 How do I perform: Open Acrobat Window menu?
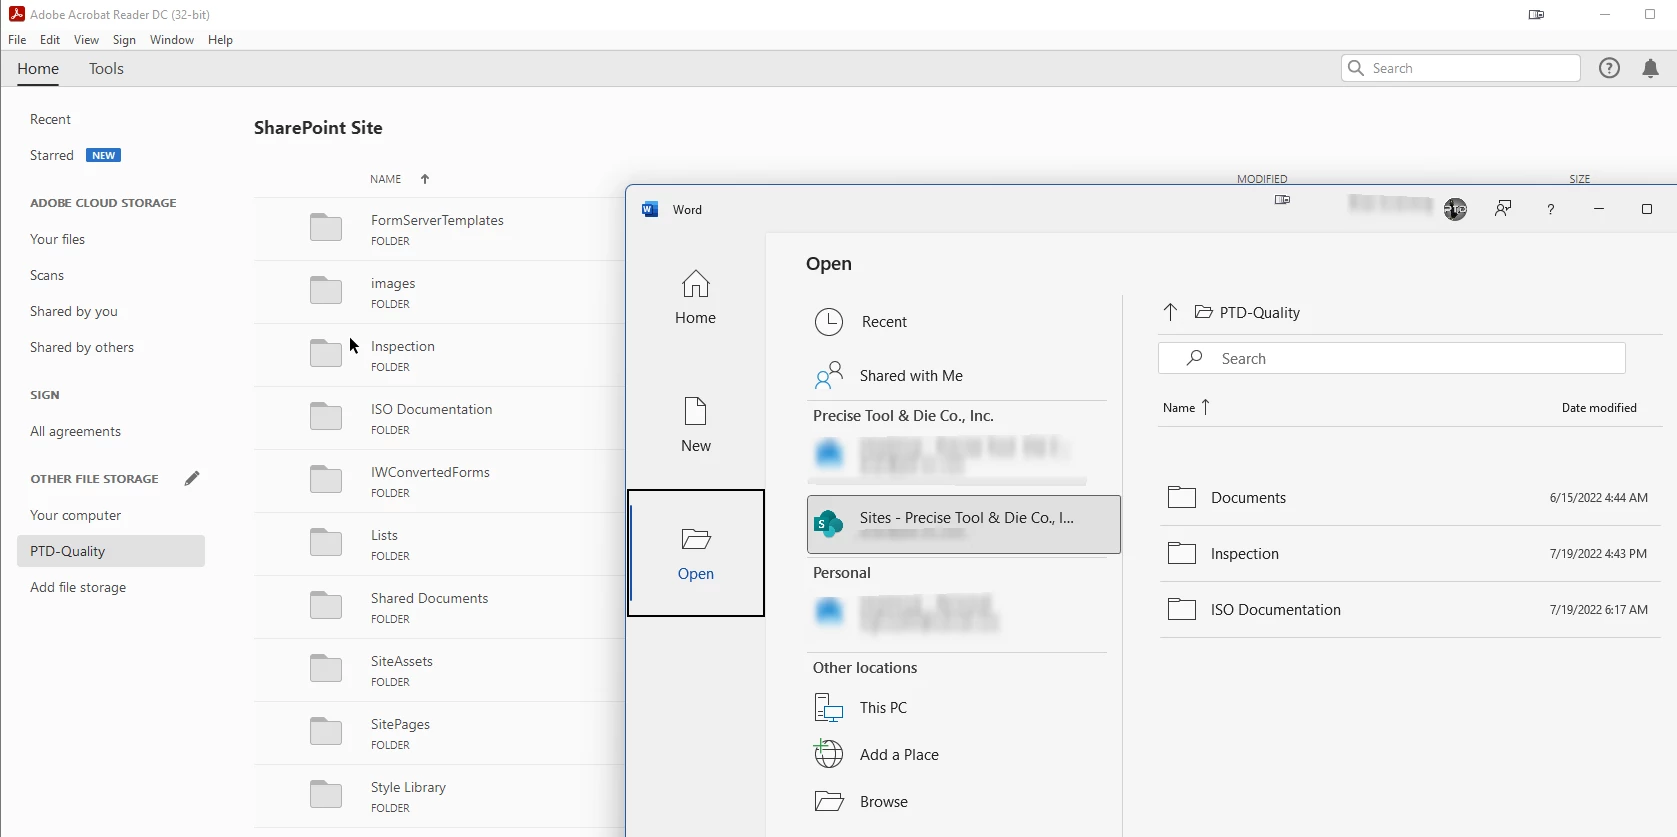pyautogui.click(x=172, y=40)
